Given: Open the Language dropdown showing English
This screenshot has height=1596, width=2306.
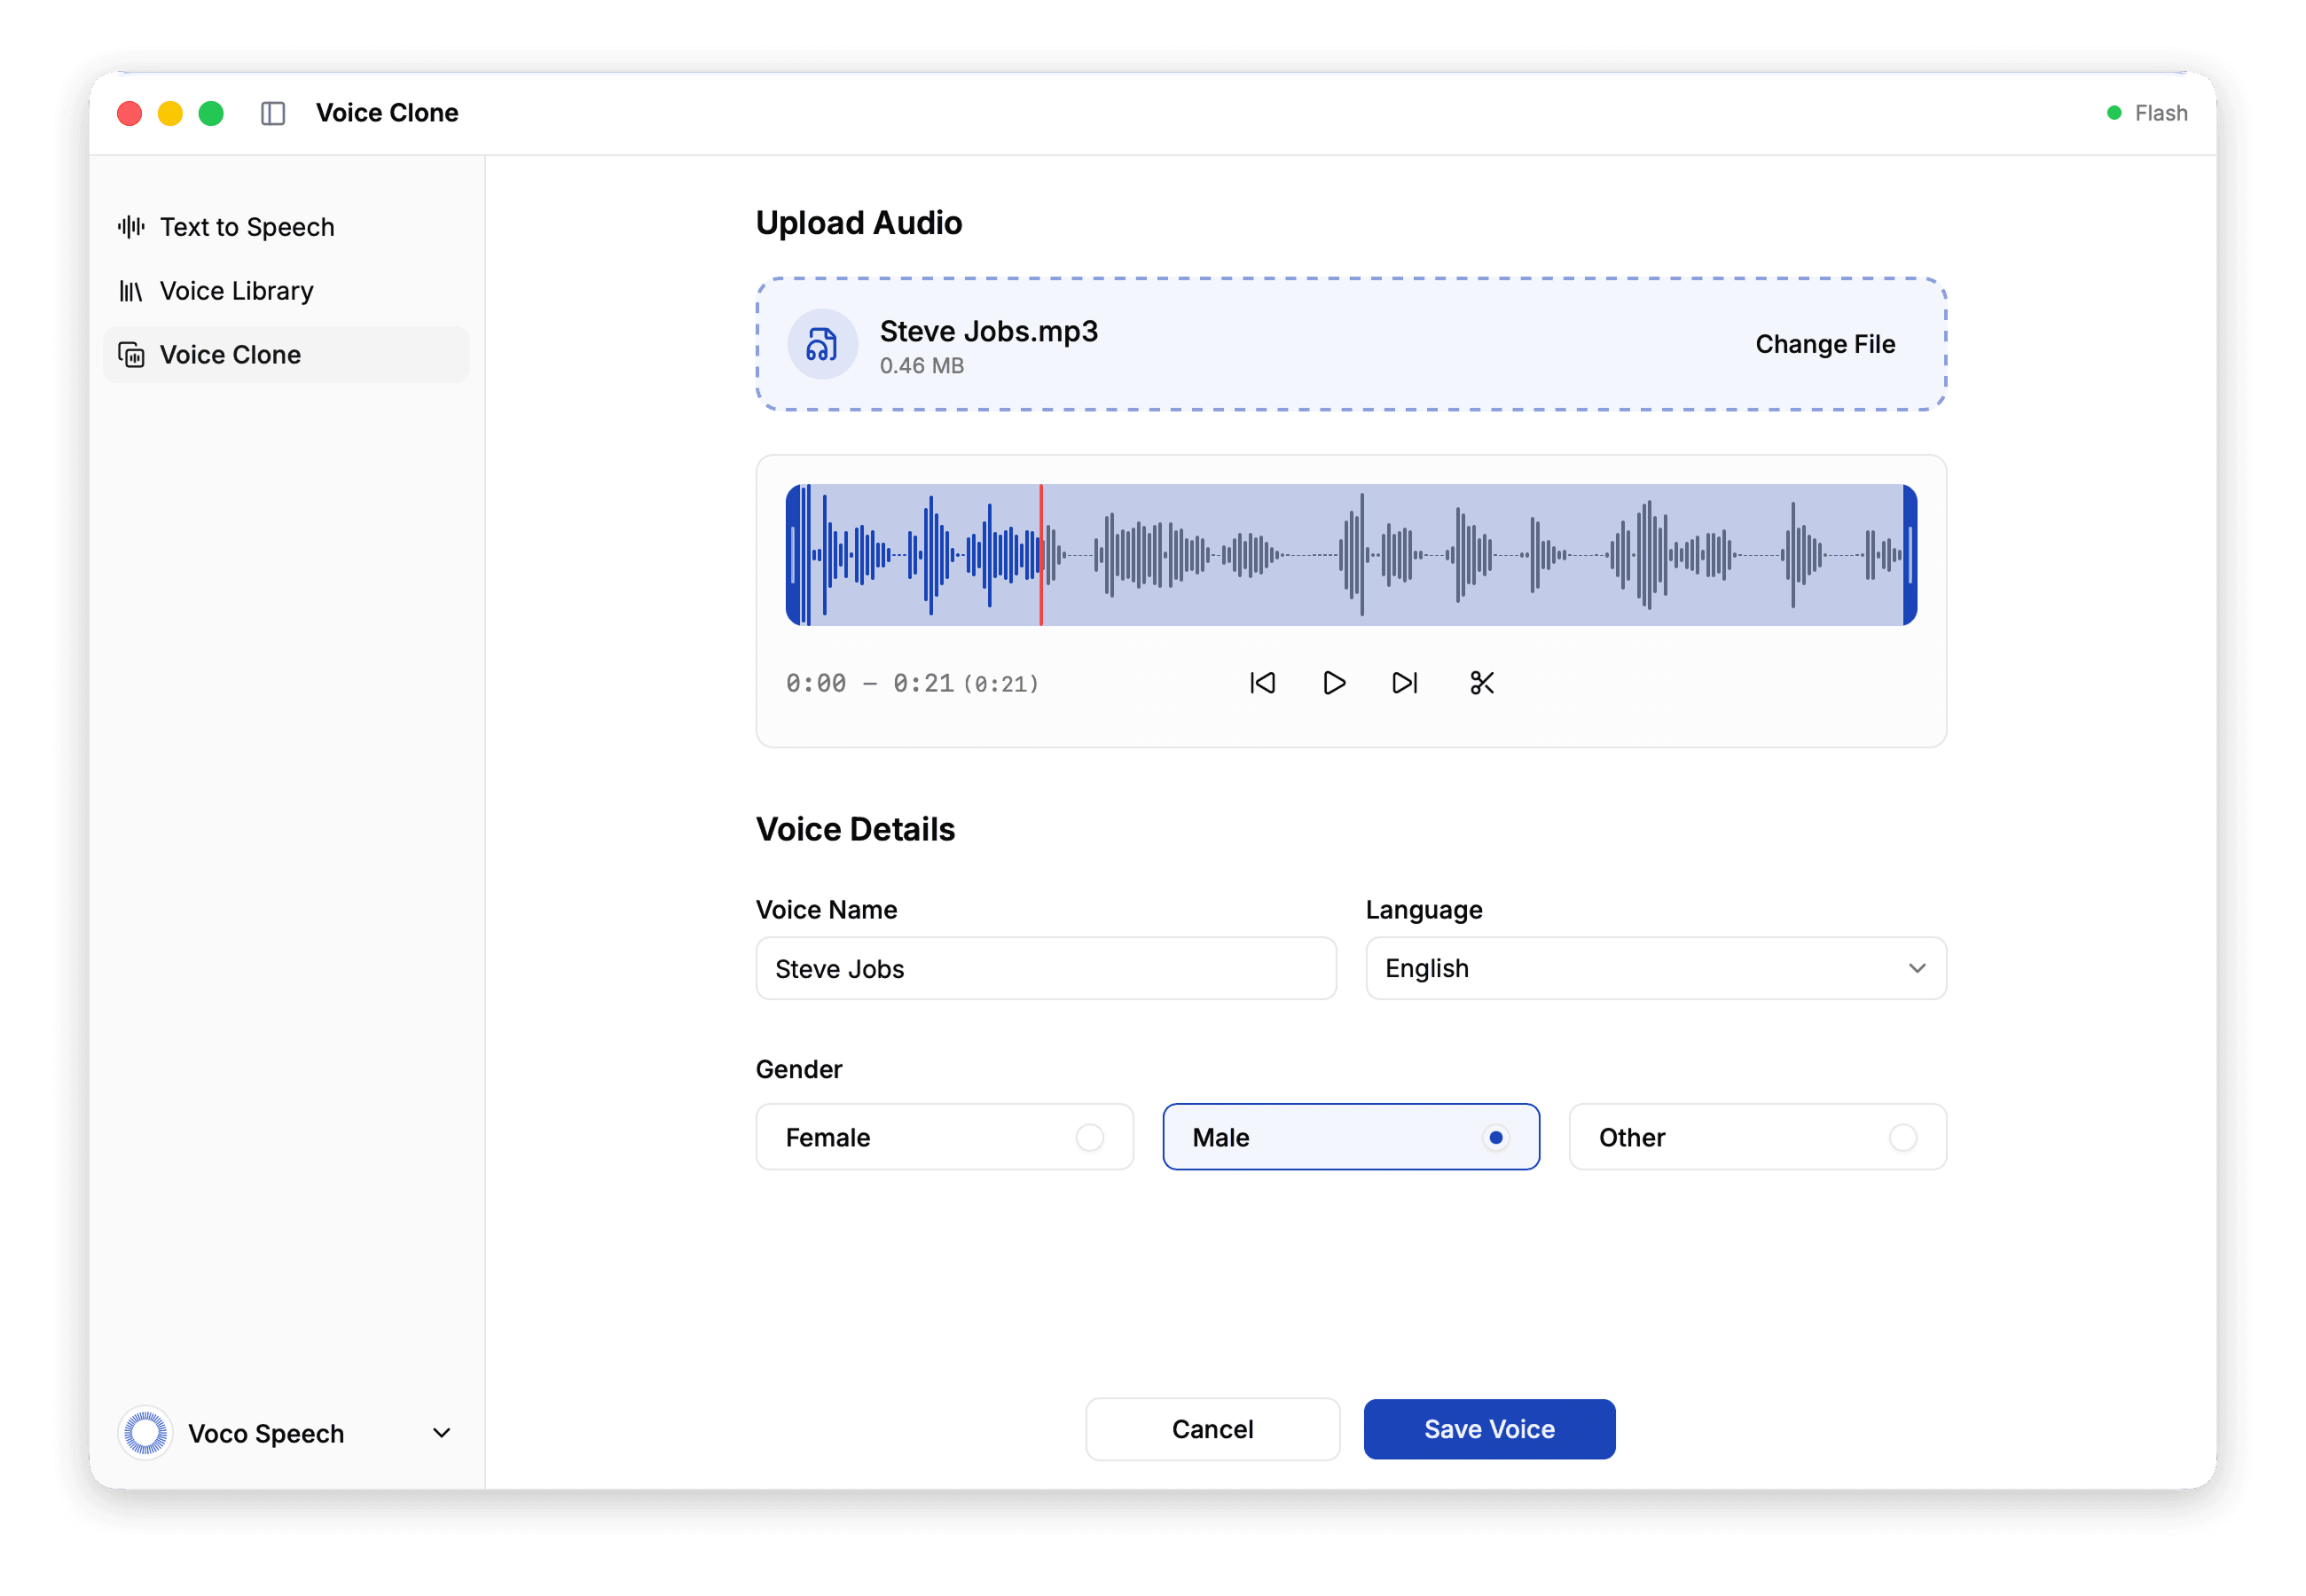Looking at the screenshot, I should [x=1655, y=968].
